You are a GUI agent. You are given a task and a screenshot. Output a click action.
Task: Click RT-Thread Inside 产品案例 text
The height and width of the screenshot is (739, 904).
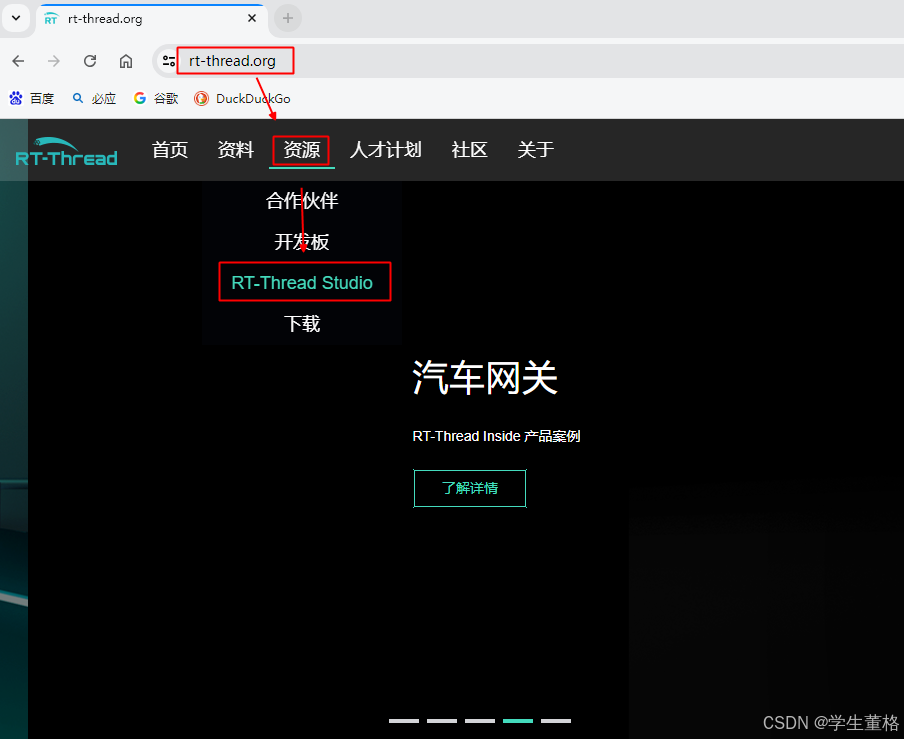(x=496, y=436)
